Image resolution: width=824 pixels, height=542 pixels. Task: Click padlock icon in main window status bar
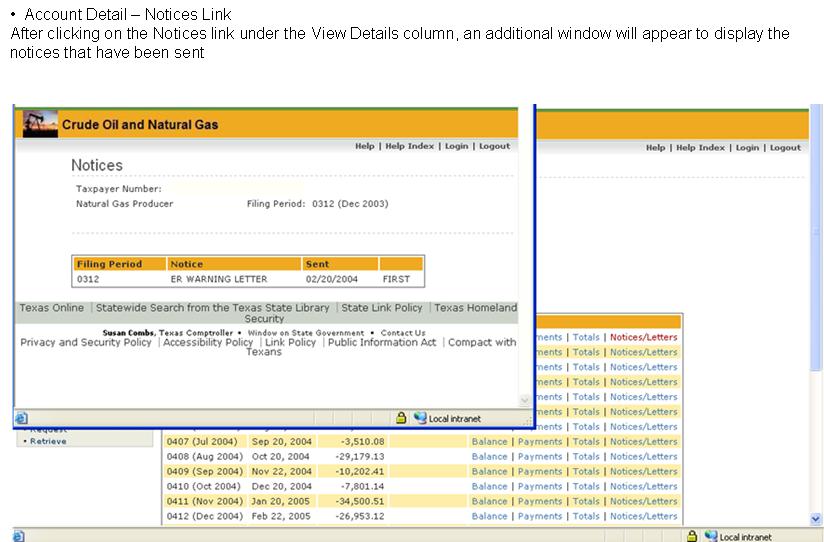692,536
